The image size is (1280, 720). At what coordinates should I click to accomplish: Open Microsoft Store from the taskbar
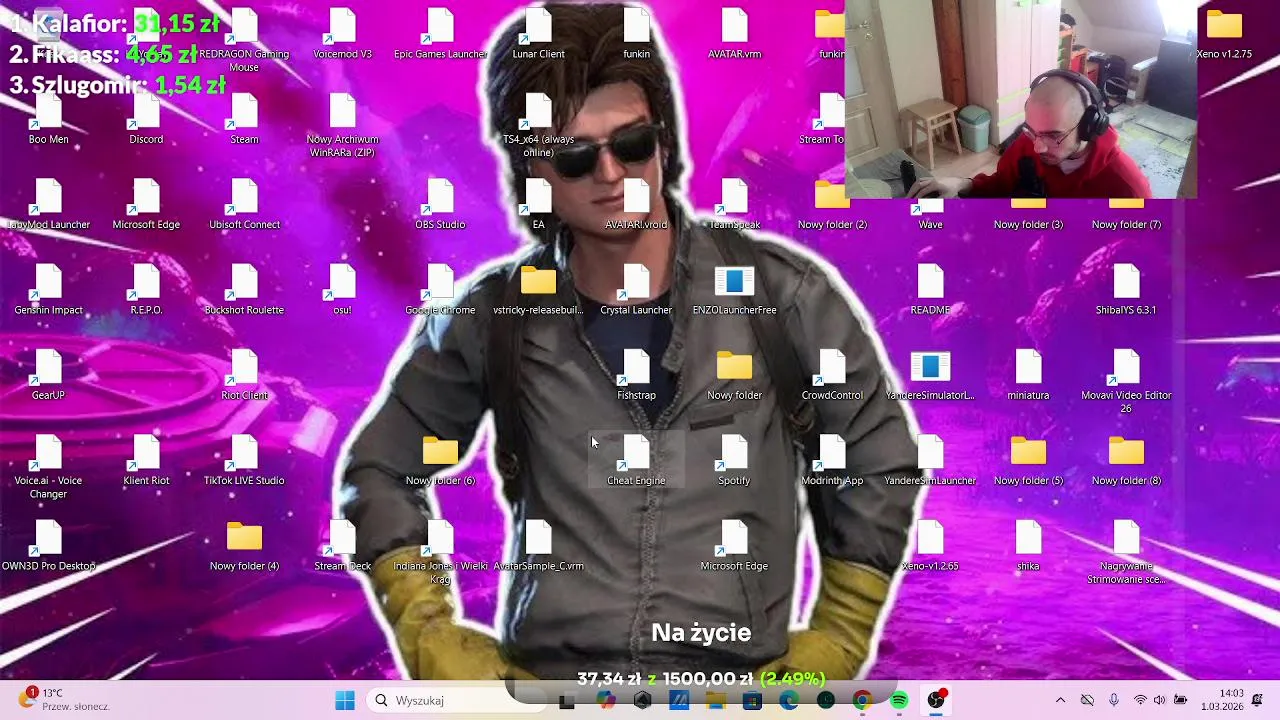(752, 700)
